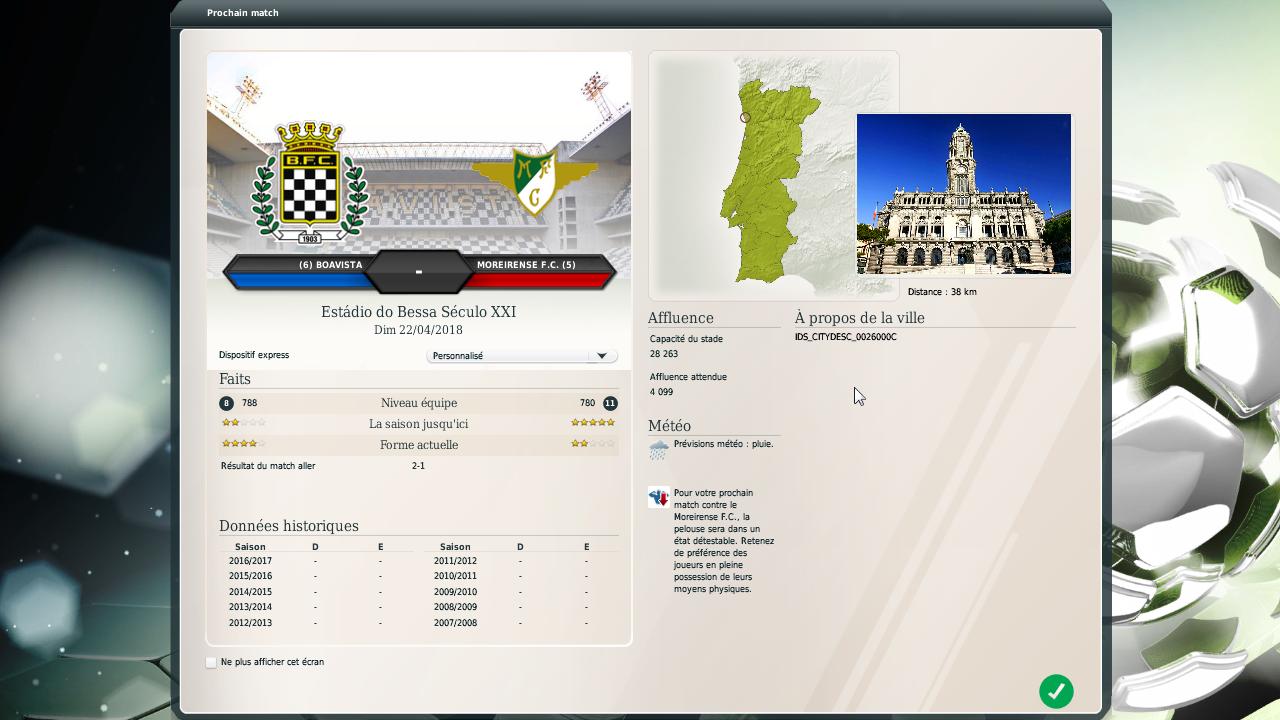Click Boavista's team level value 788
Viewport: 1280px width, 720px height.
[249, 403]
